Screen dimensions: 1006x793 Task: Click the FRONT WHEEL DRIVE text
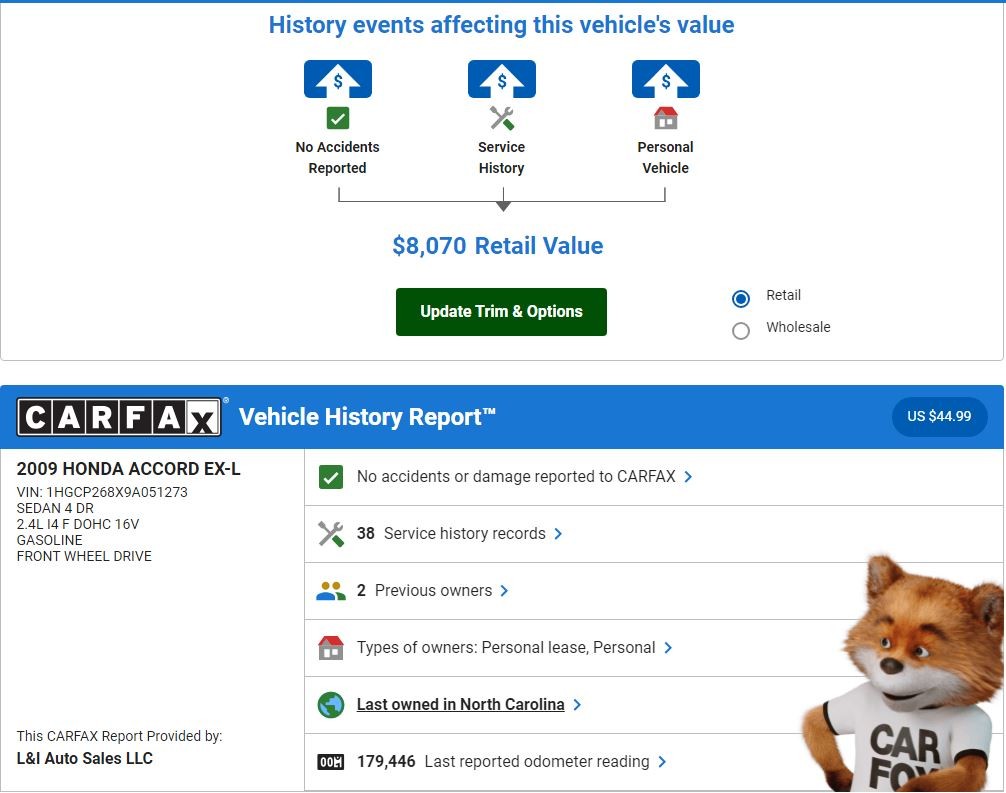[x=84, y=556]
